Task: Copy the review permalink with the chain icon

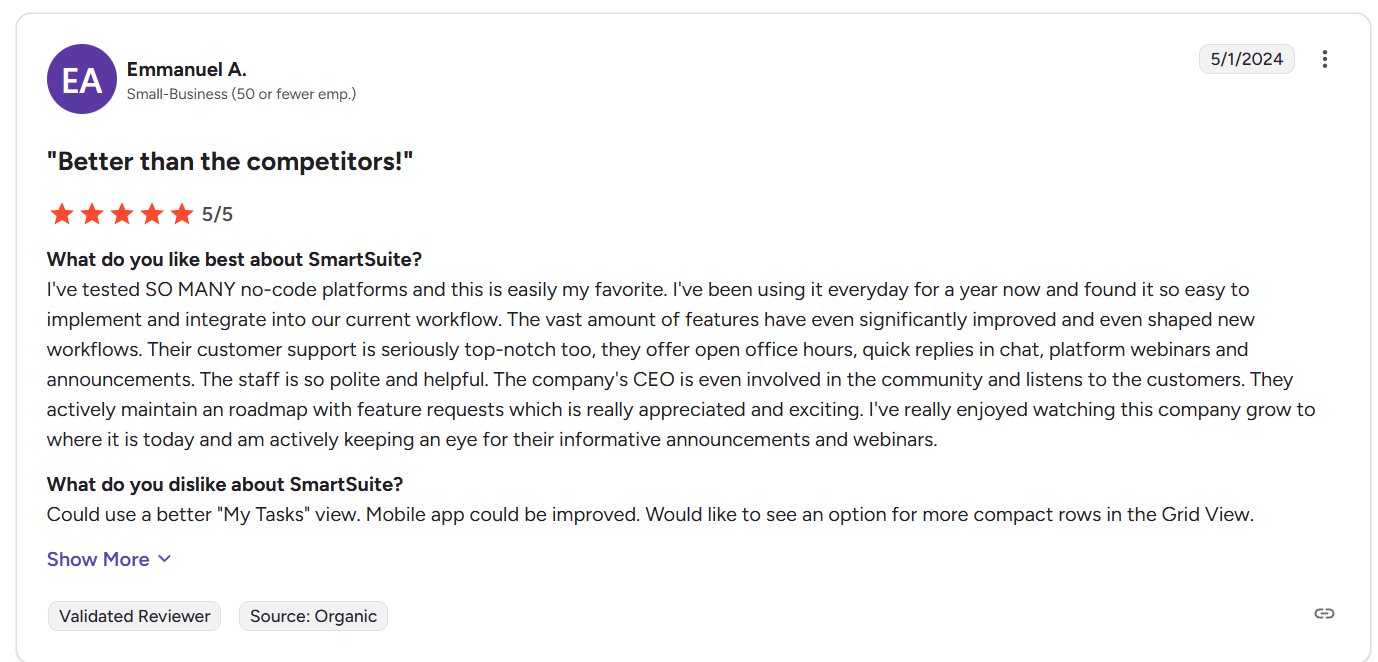Action: (1324, 614)
